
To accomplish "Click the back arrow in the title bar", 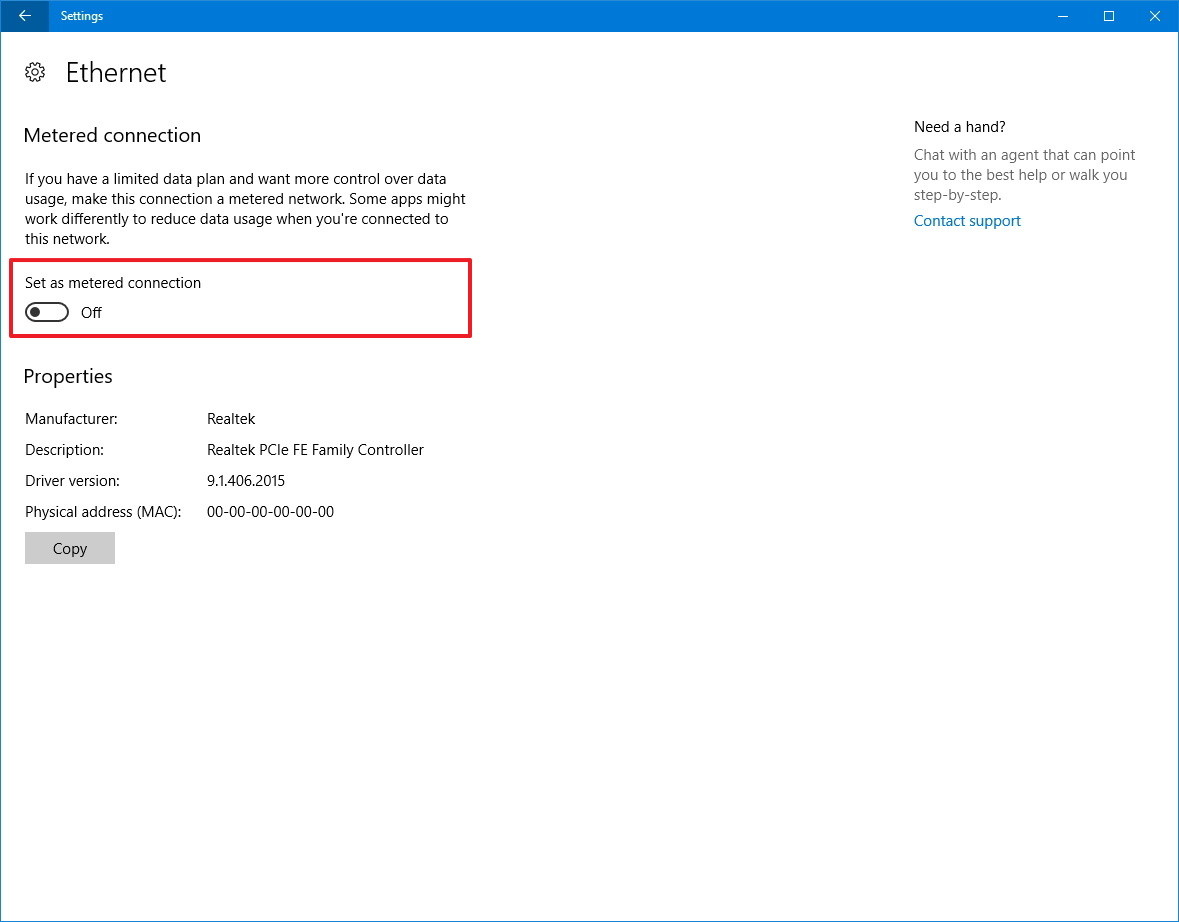I will [x=22, y=16].
